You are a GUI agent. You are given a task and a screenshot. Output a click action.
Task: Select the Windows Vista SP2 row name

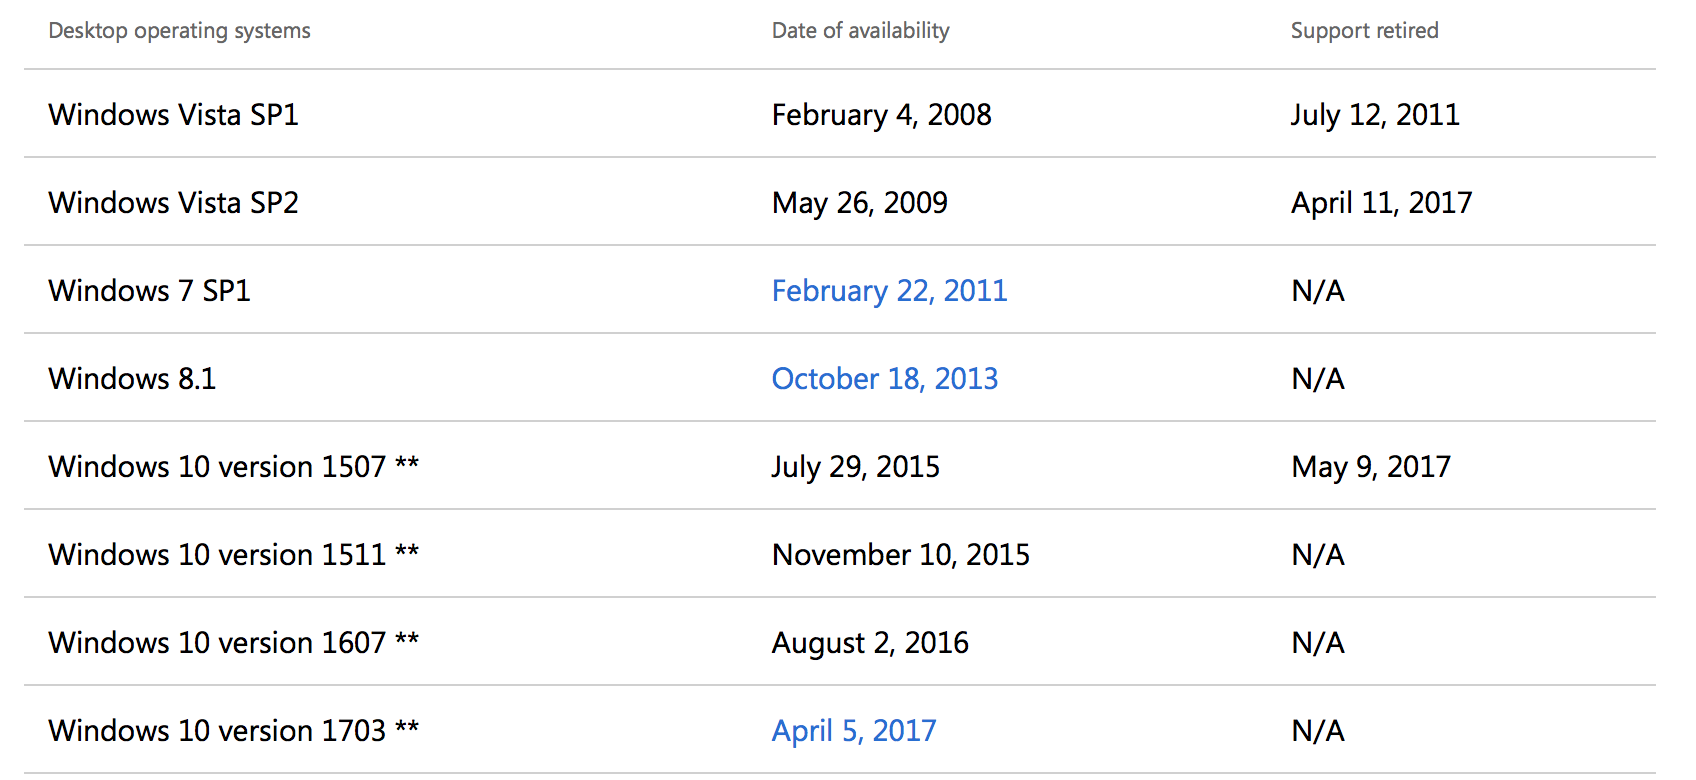click(x=173, y=203)
